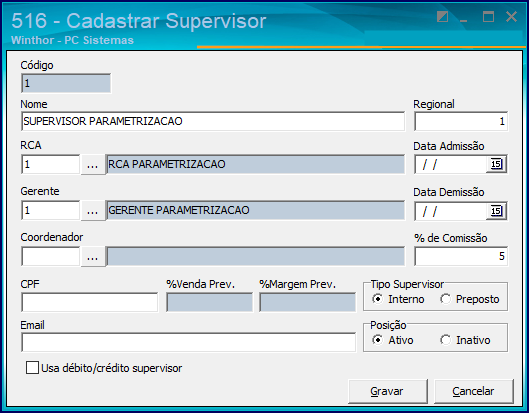Click the Tipo Supervisor group label
The image size is (529, 413).
point(407,284)
